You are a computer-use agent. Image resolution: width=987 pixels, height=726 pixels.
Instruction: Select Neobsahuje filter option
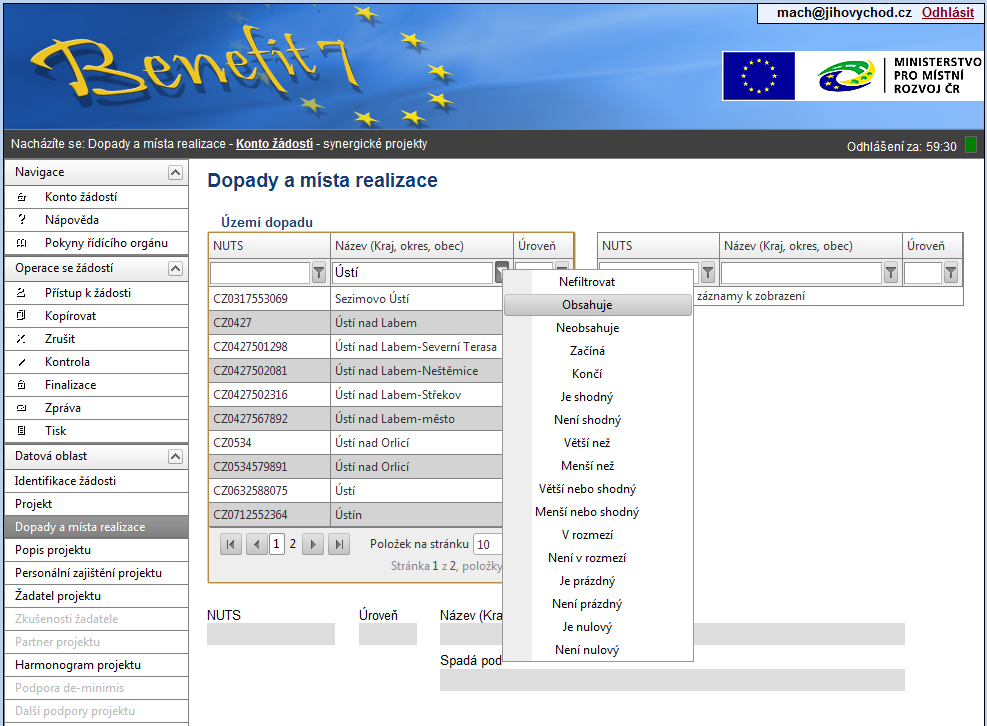[587, 328]
